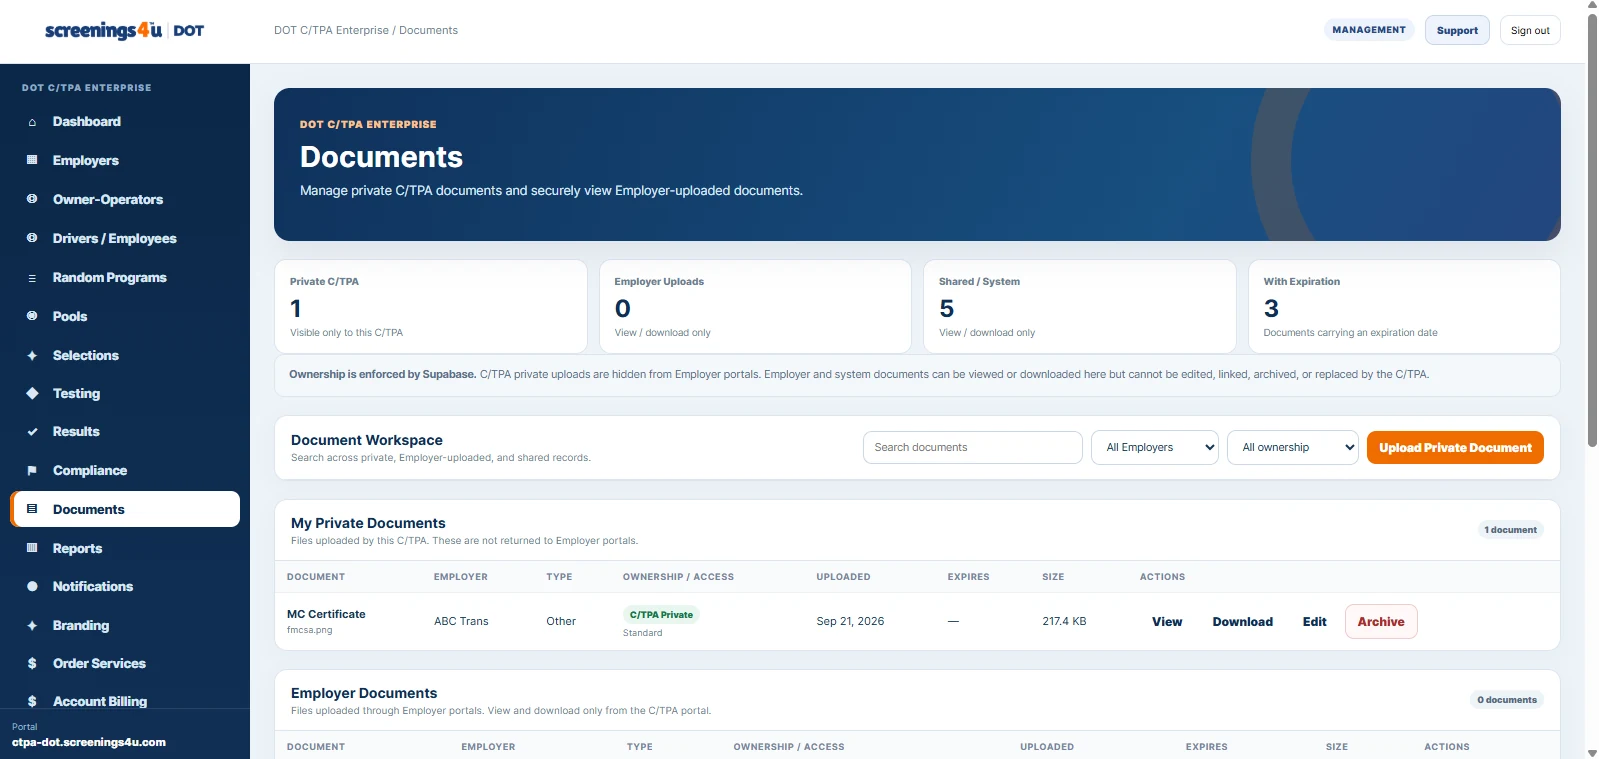
Task: Click Sign out button
Action: [x=1530, y=30]
